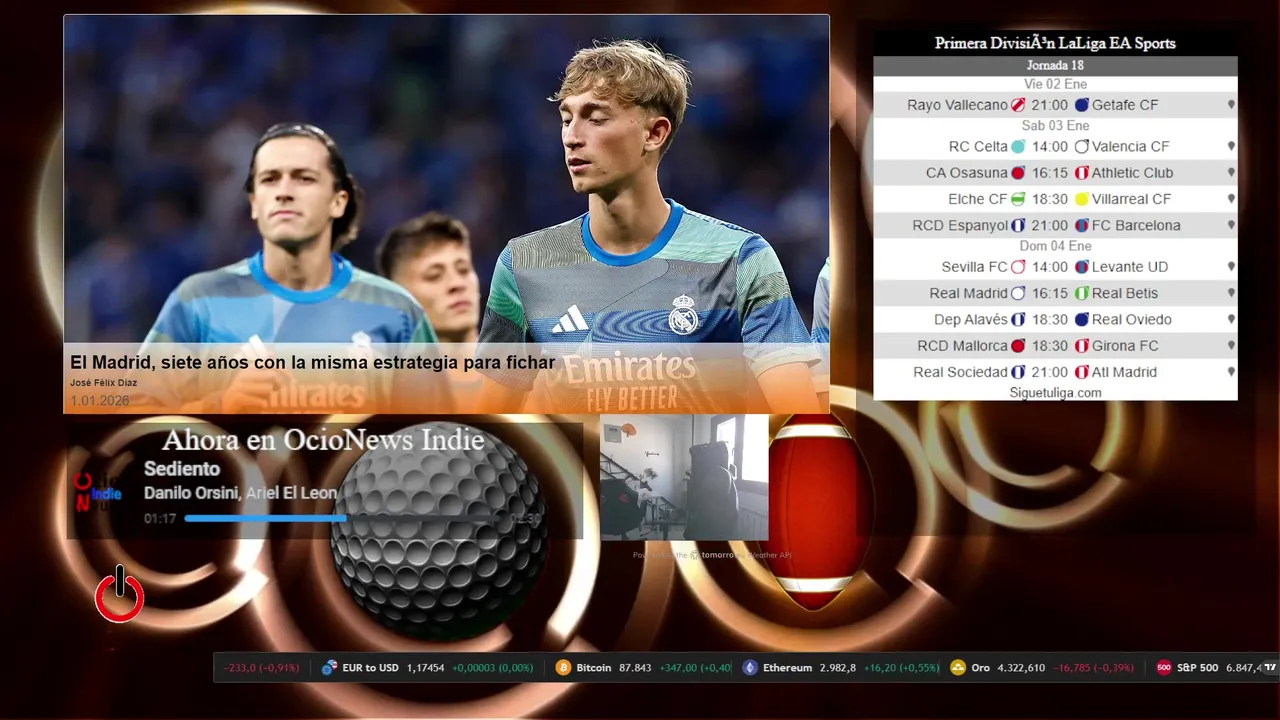Open the Real Madrid players news photo
The height and width of the screenshot is (720, 1280).
point(446,214)
